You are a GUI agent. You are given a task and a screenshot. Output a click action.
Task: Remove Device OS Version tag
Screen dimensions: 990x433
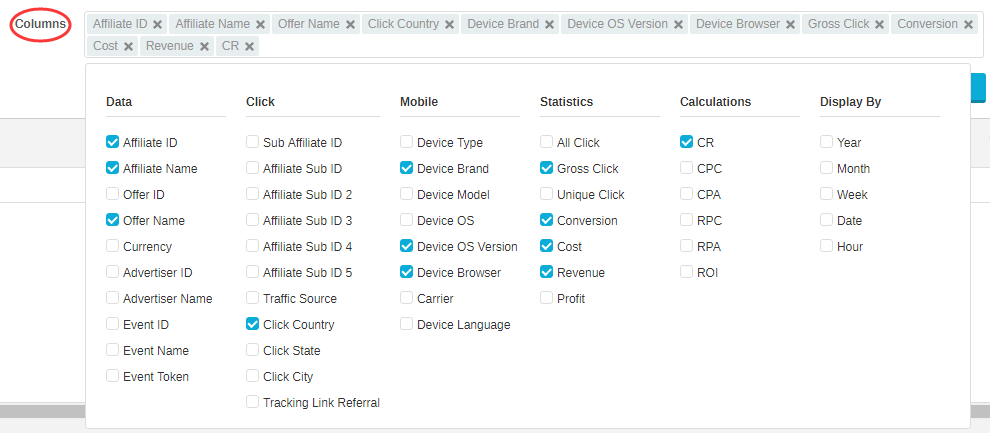(678, 25)
